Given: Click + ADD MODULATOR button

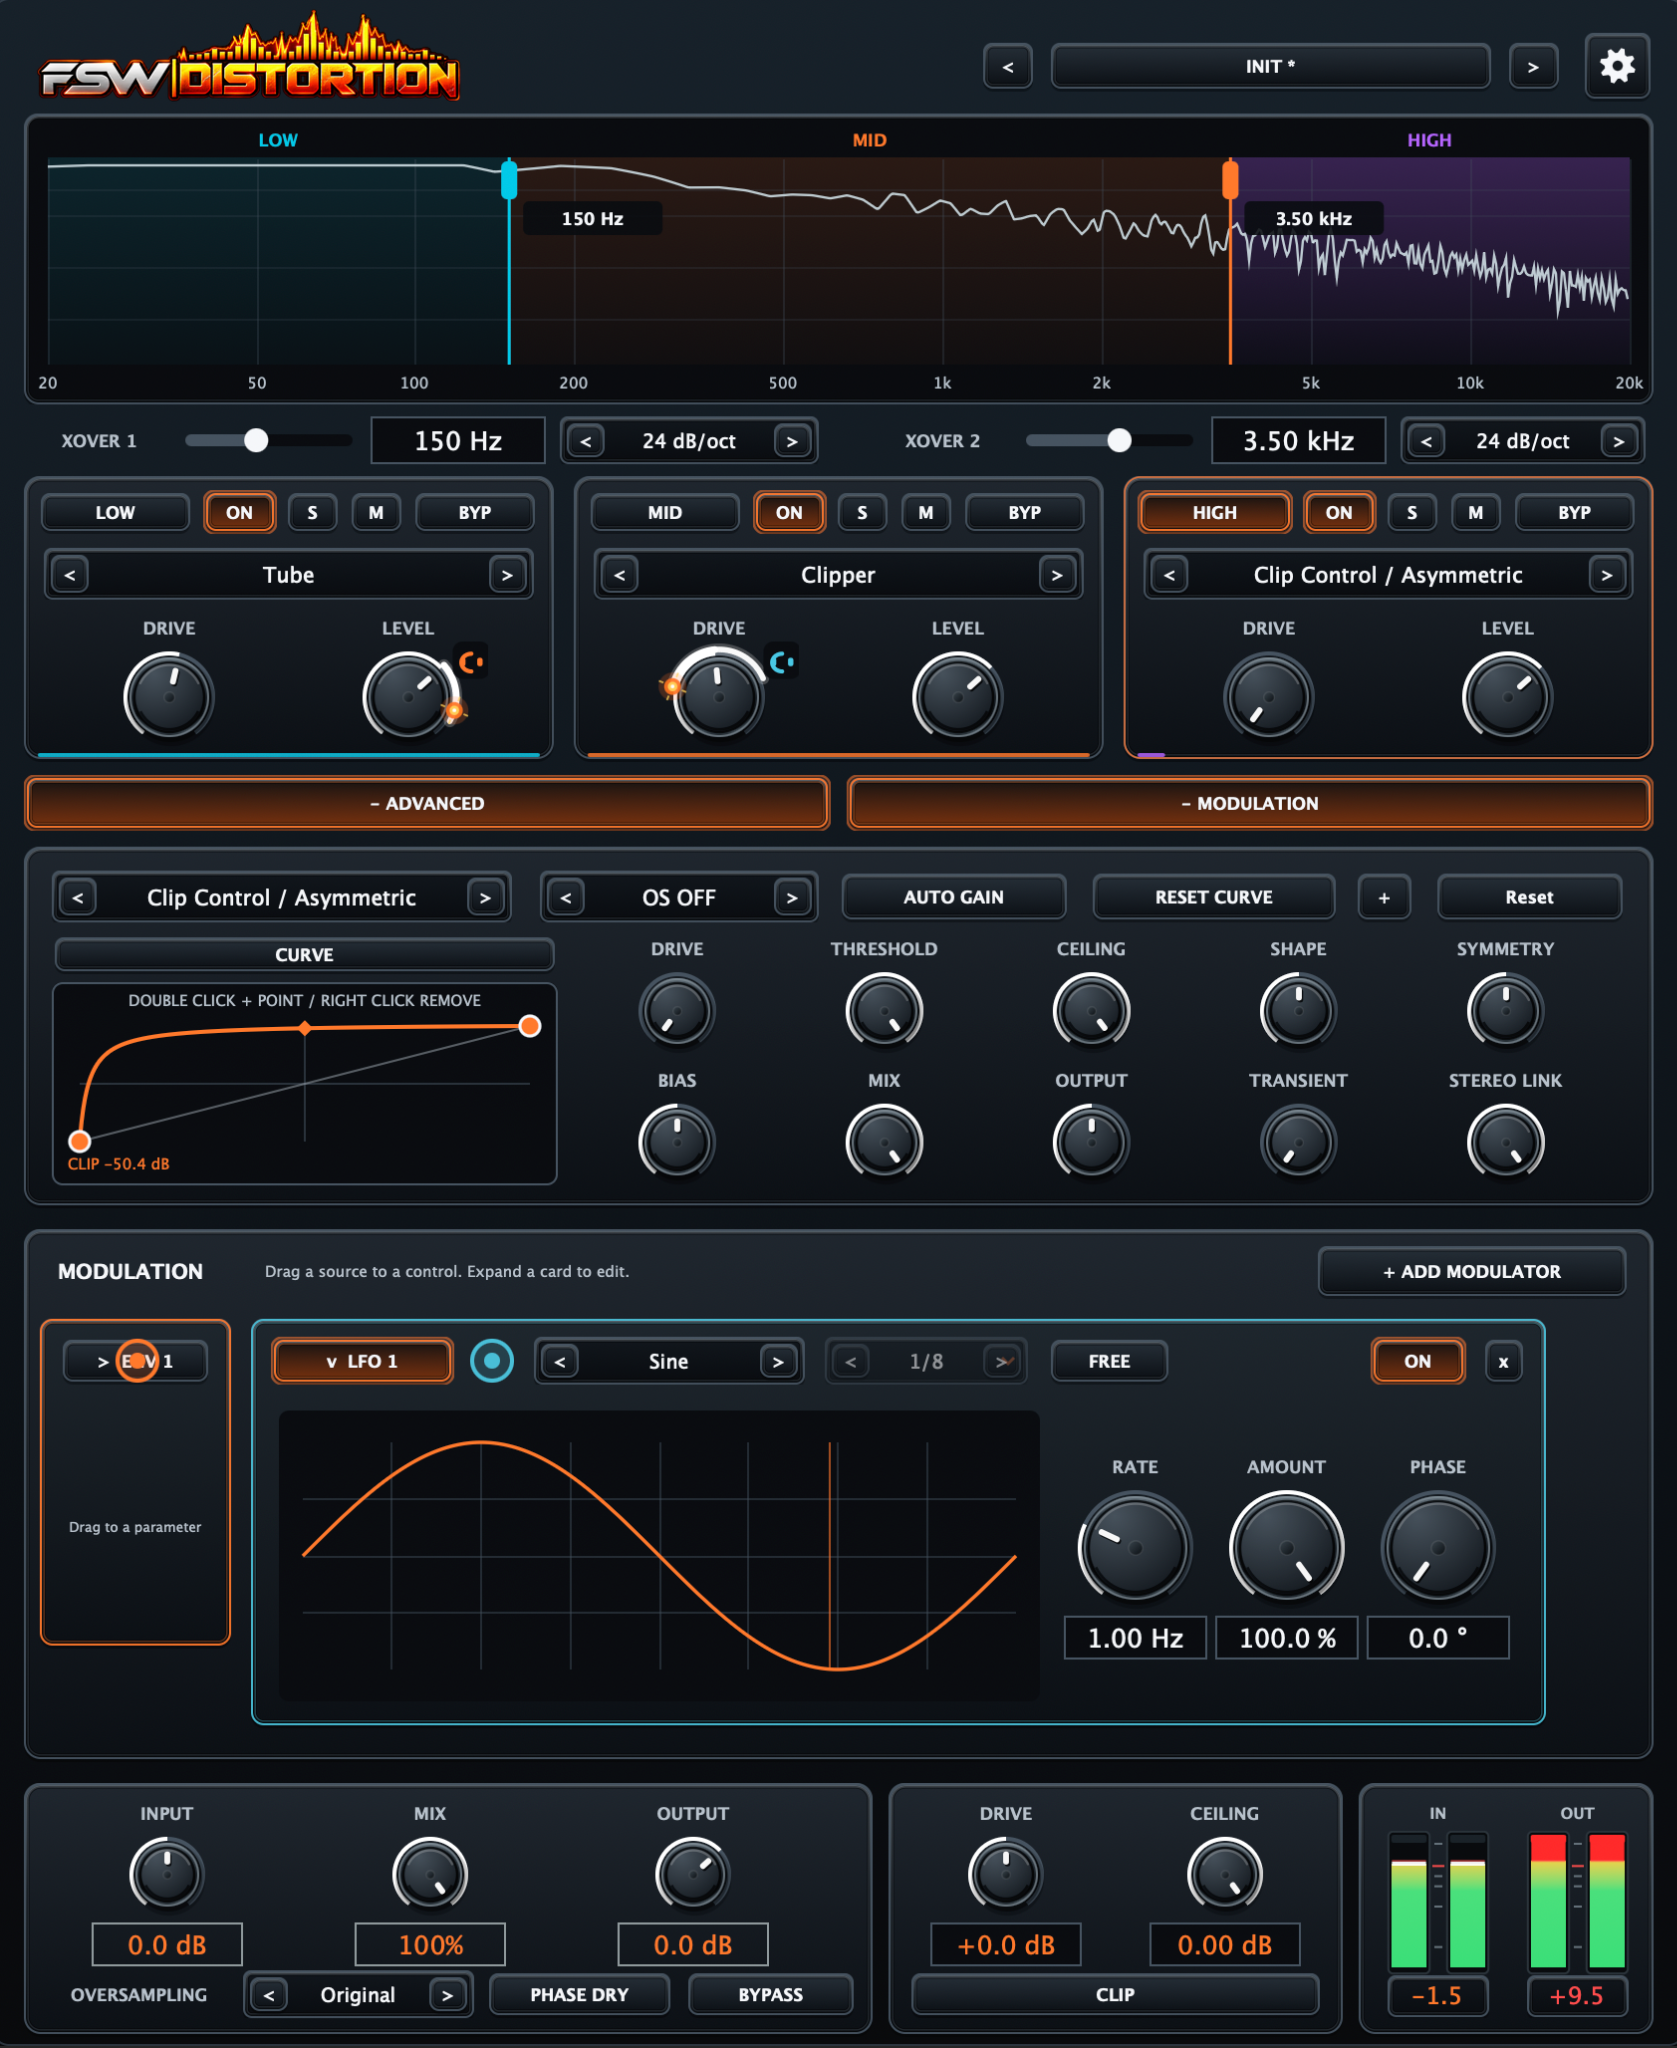Looking at the screenshot, I should coord(1471,1271).
